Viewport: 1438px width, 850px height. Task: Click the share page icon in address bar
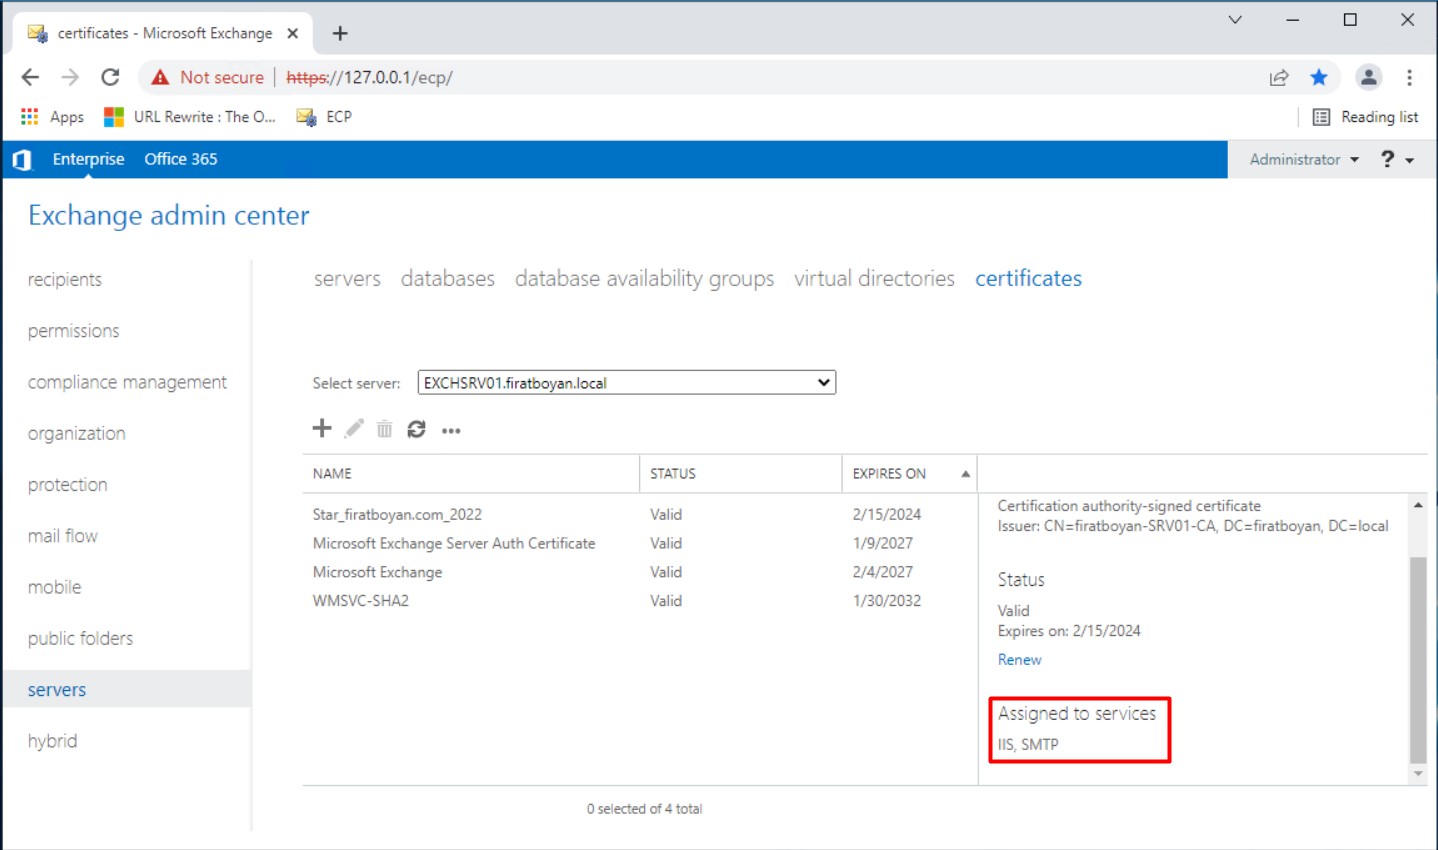[x=1279, y=77]
